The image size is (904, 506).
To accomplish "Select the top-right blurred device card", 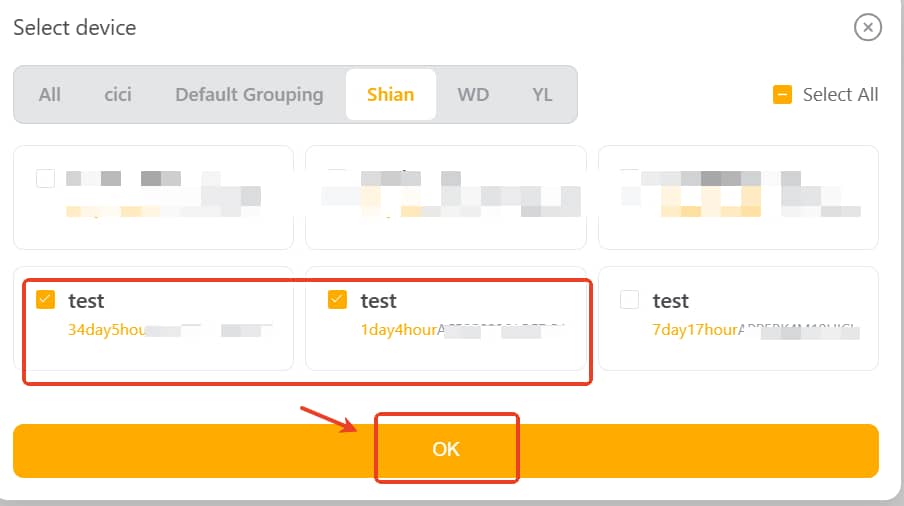I will click(x=738, y=197).
